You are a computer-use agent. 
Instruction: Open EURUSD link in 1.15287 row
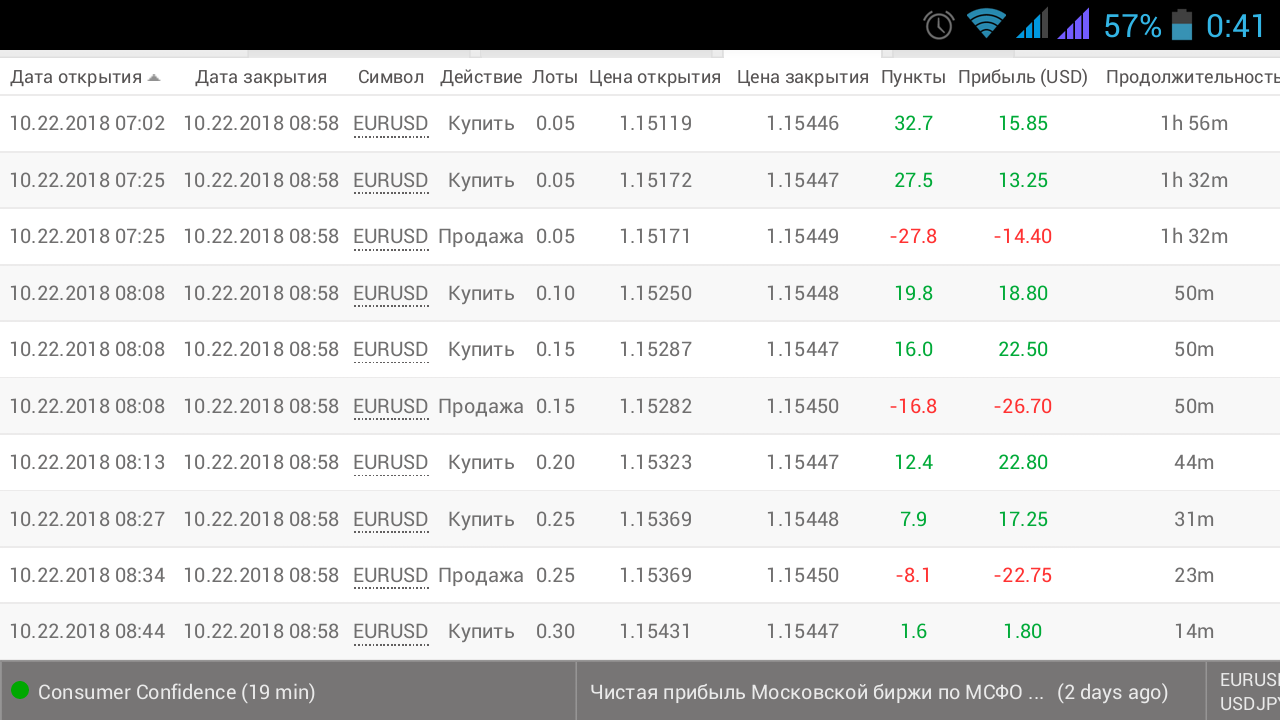point(391,350)
